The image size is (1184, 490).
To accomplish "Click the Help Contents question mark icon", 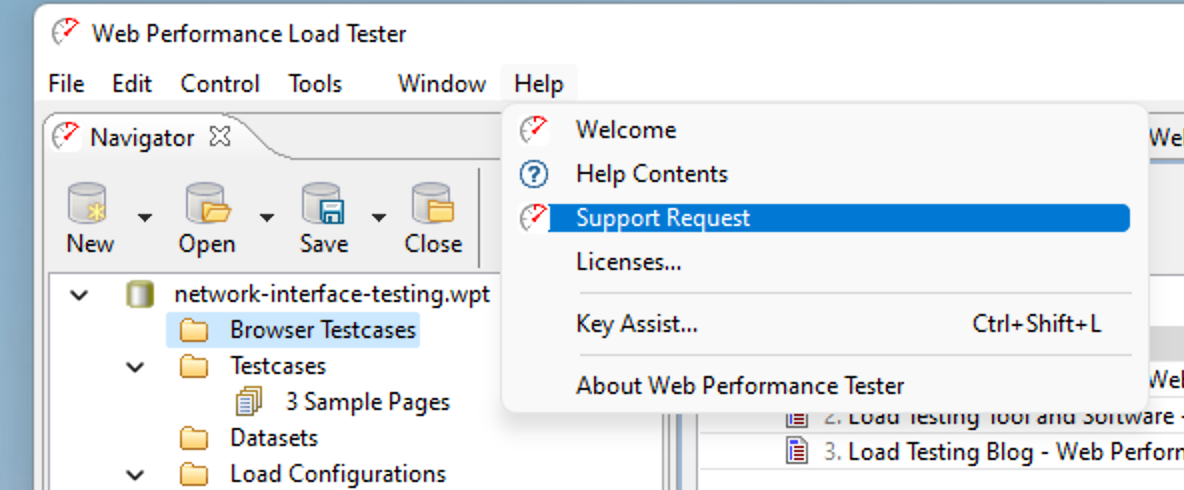I will point(534,174).
